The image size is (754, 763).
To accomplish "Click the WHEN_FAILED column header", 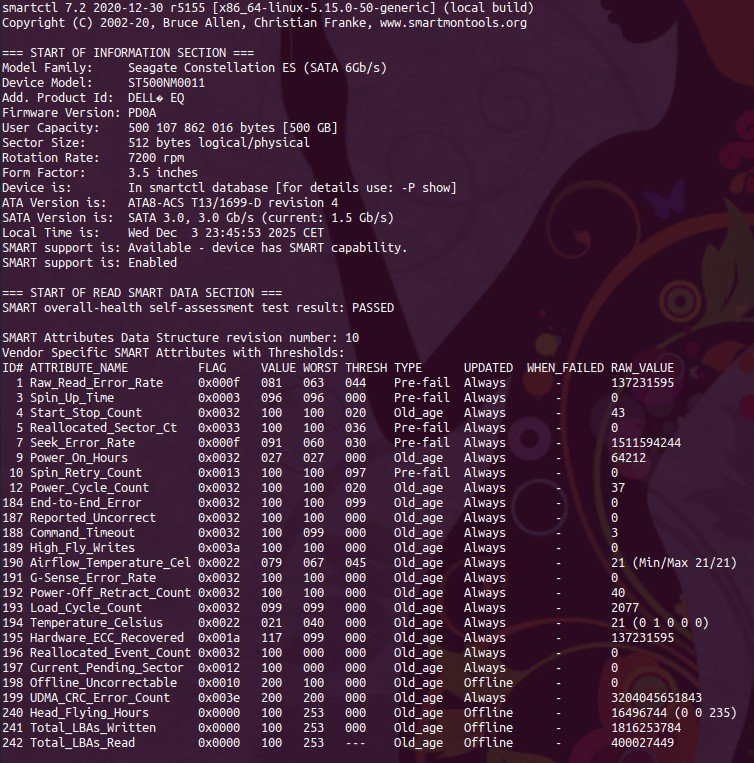I will click(x=566, y=368).
